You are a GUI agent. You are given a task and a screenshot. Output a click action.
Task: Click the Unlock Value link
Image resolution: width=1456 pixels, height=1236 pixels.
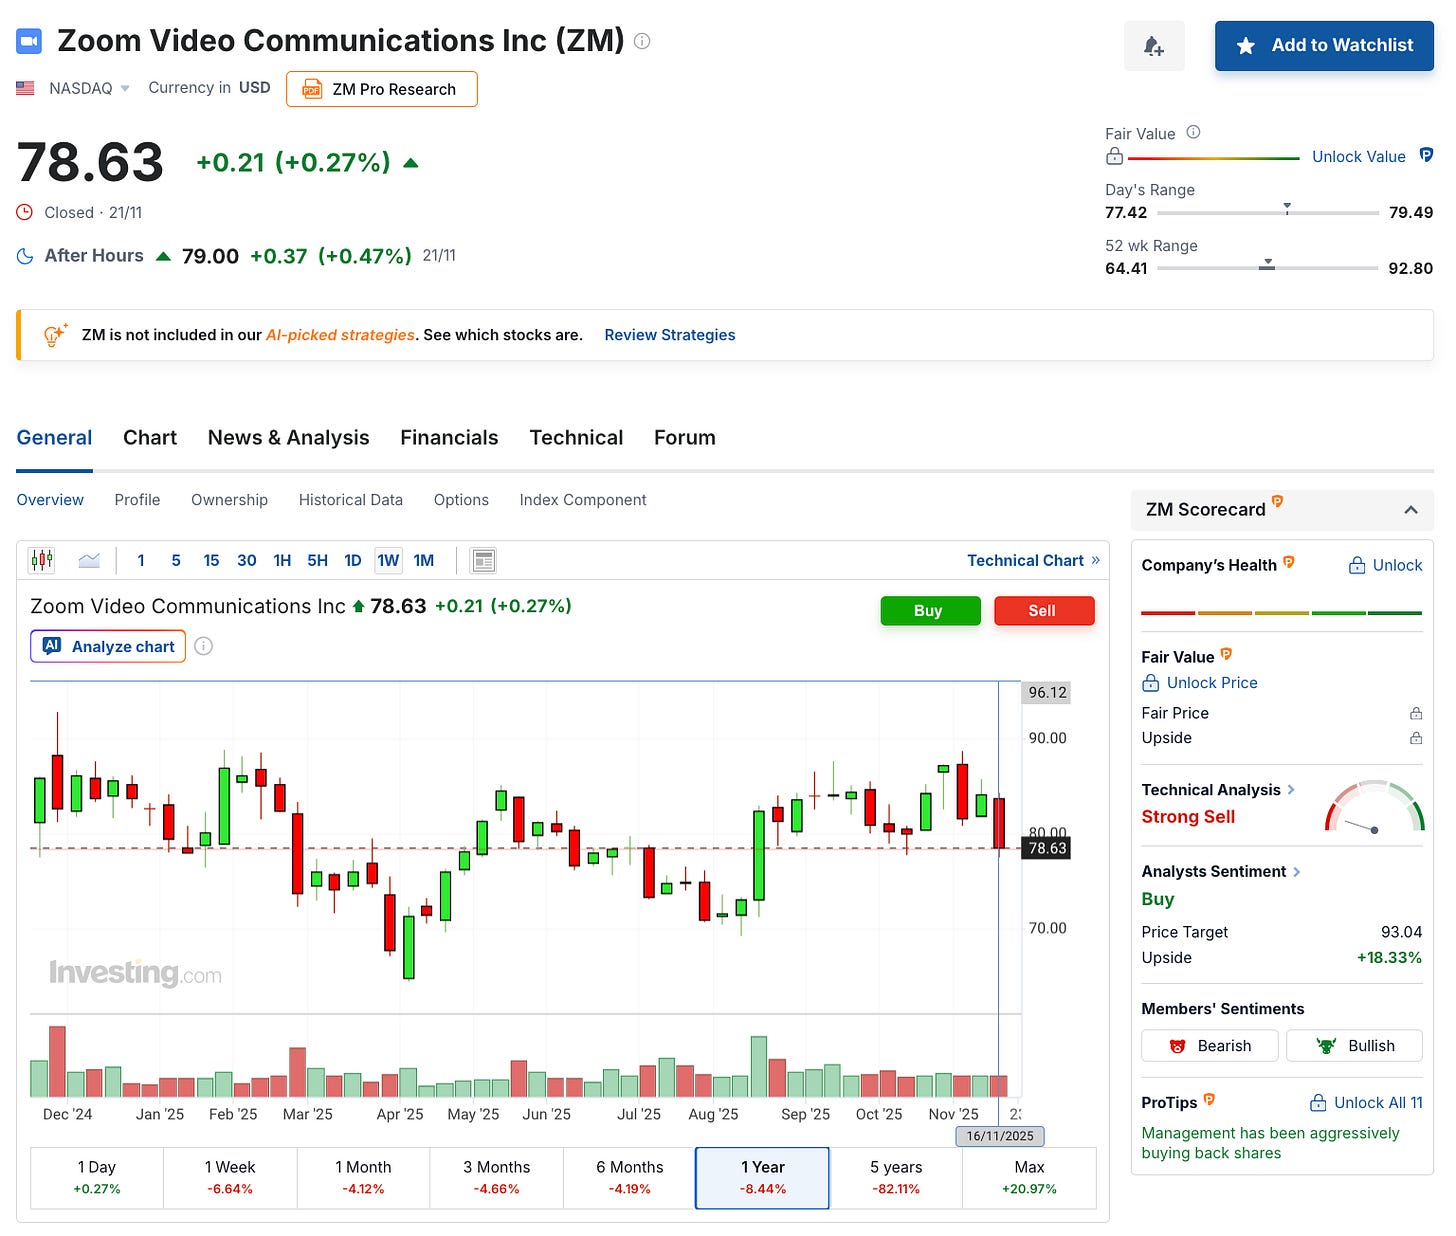1359,156
